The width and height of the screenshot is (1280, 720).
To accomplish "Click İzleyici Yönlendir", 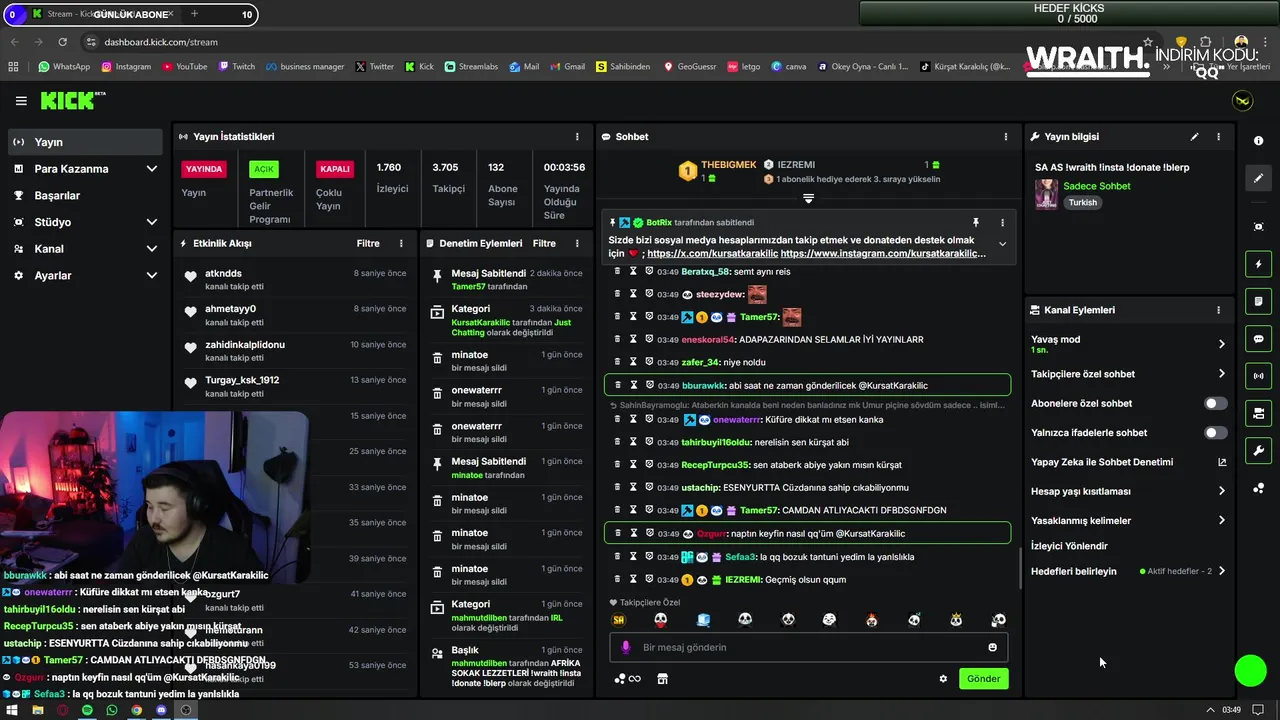I will click(1069, 546).
